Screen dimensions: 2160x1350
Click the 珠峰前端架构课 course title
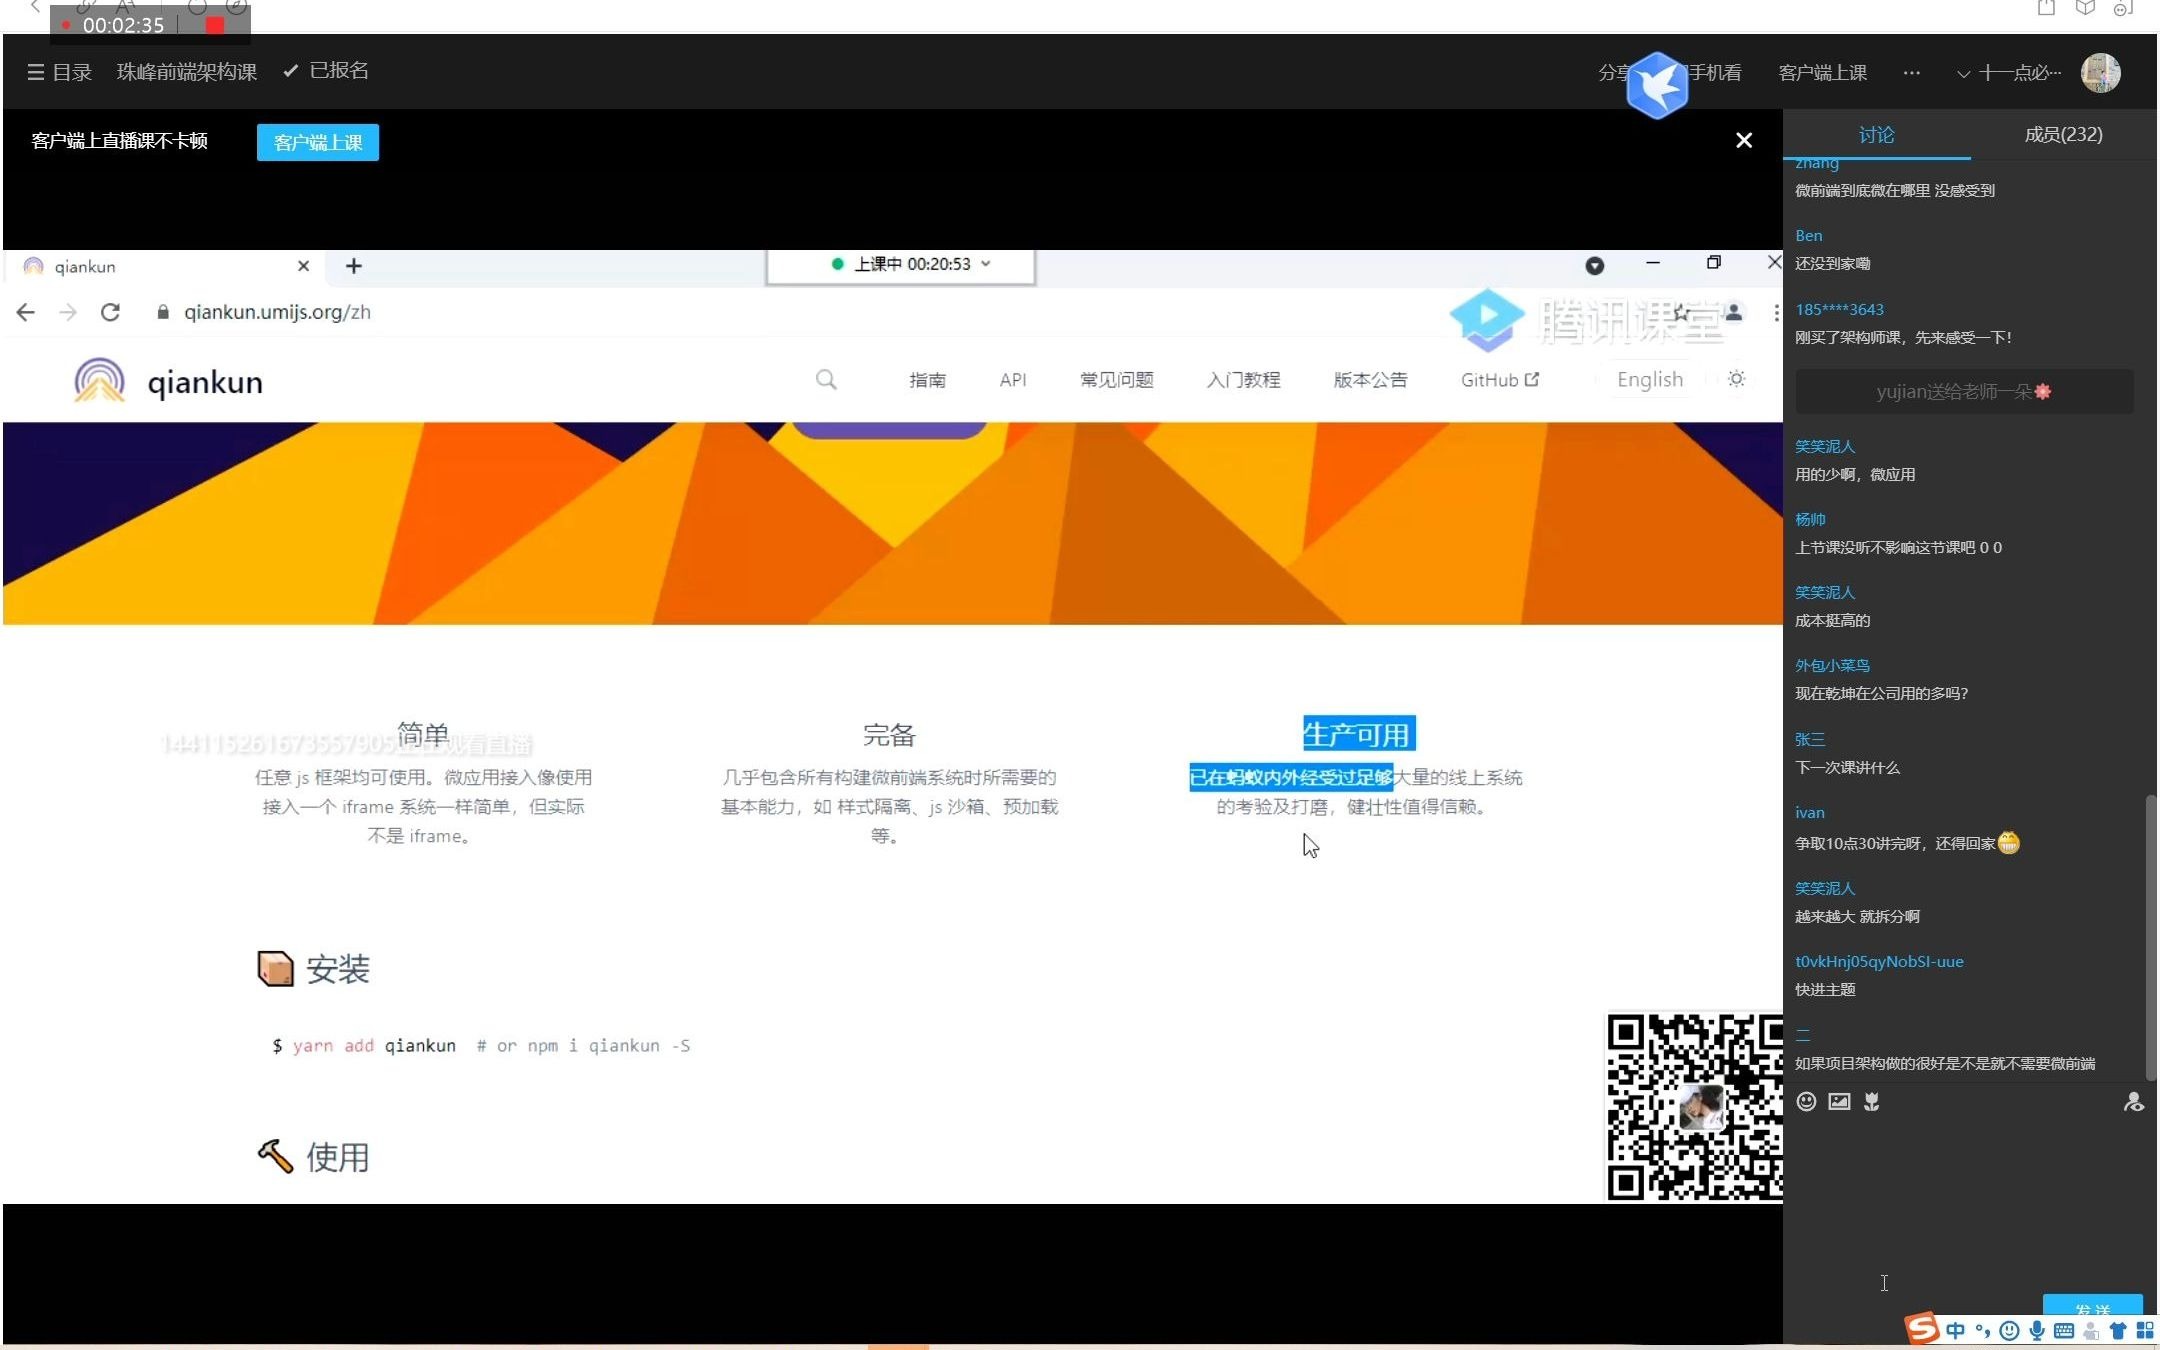click(187, 72)
